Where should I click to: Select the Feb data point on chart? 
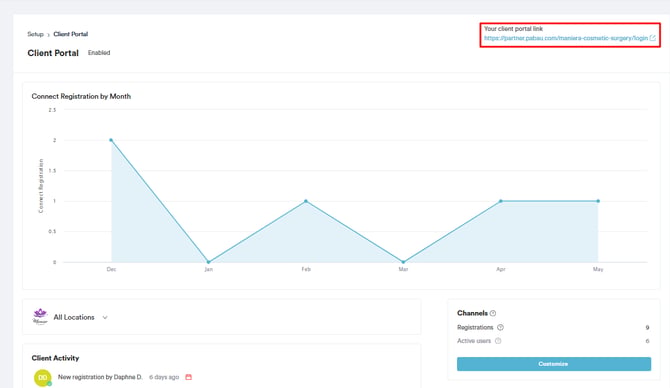306,201
